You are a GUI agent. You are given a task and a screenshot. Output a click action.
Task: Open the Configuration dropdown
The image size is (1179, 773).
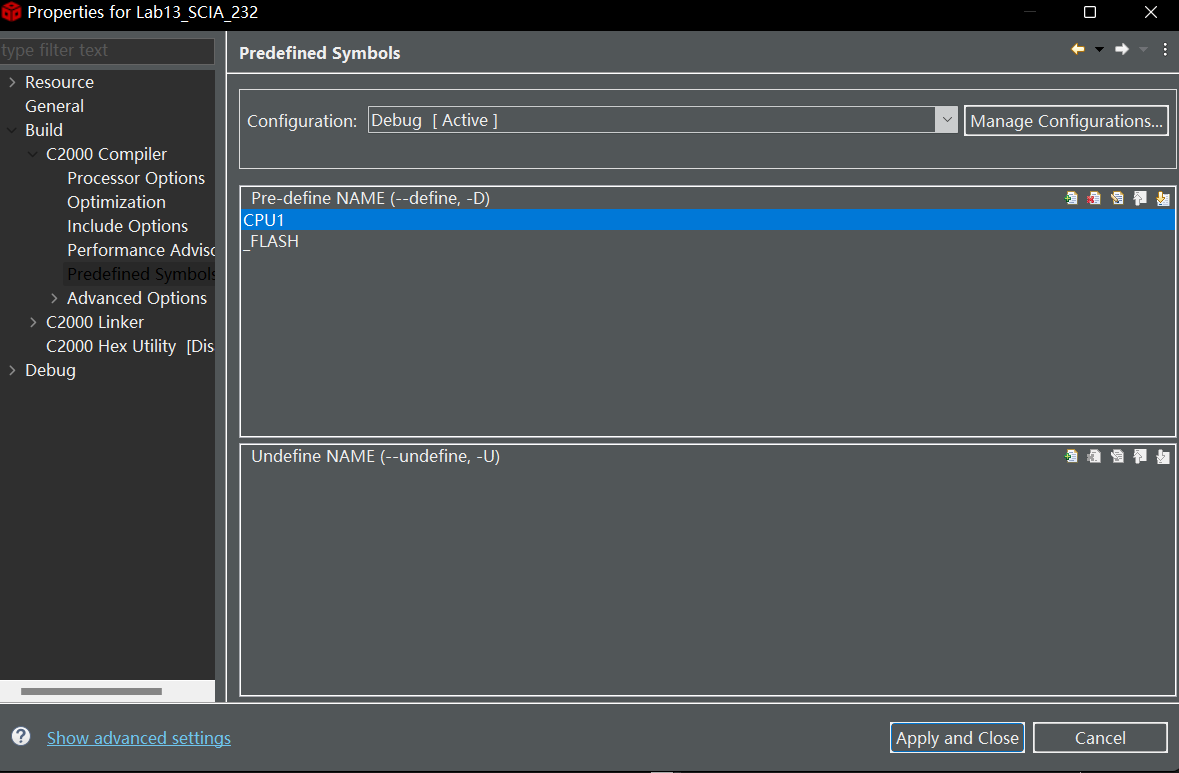pyautogui.click(x=946, y=120)
